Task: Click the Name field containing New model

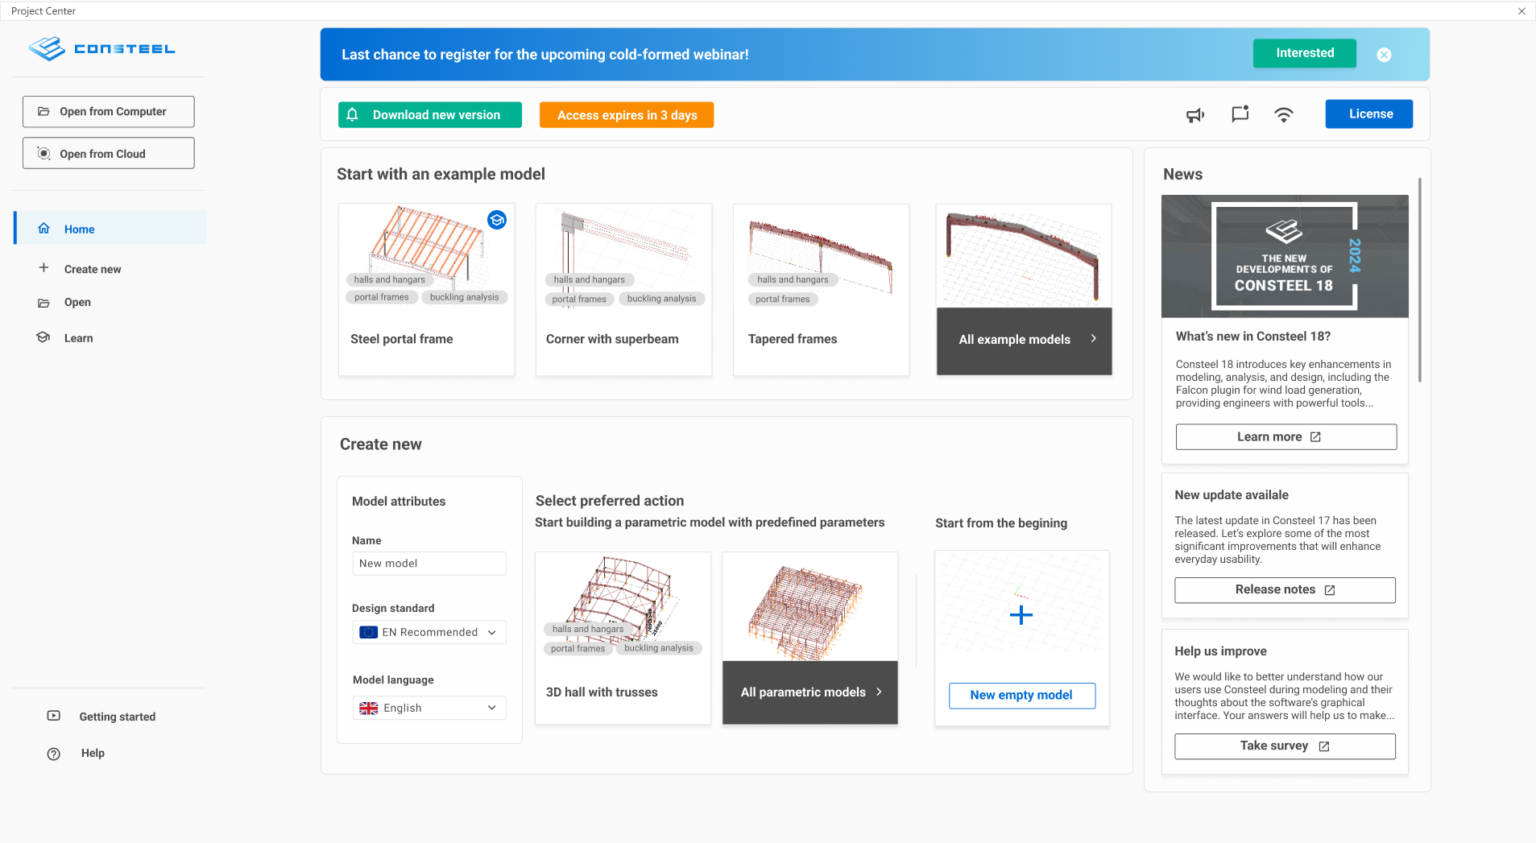Action: click(429, 563)
